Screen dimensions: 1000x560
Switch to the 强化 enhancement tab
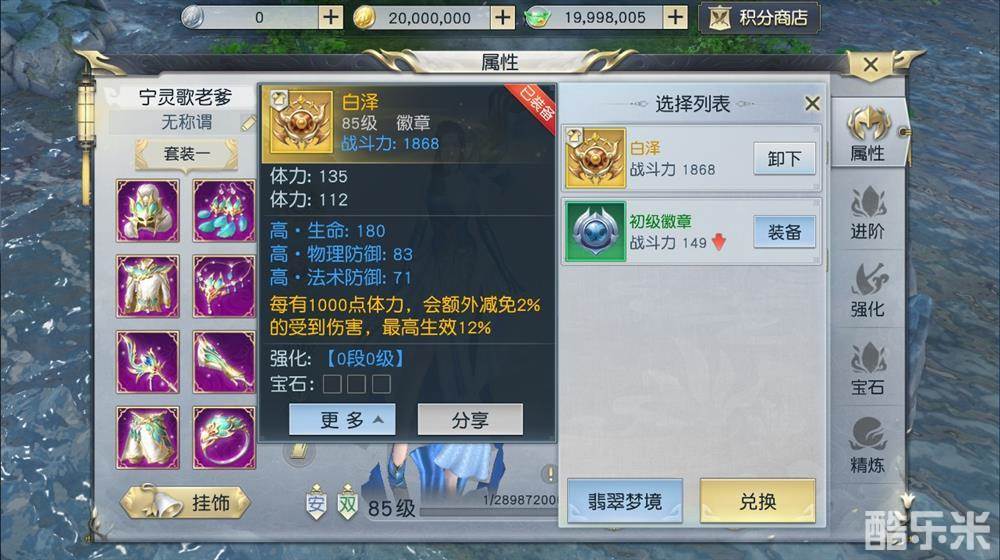coord(868,290)
